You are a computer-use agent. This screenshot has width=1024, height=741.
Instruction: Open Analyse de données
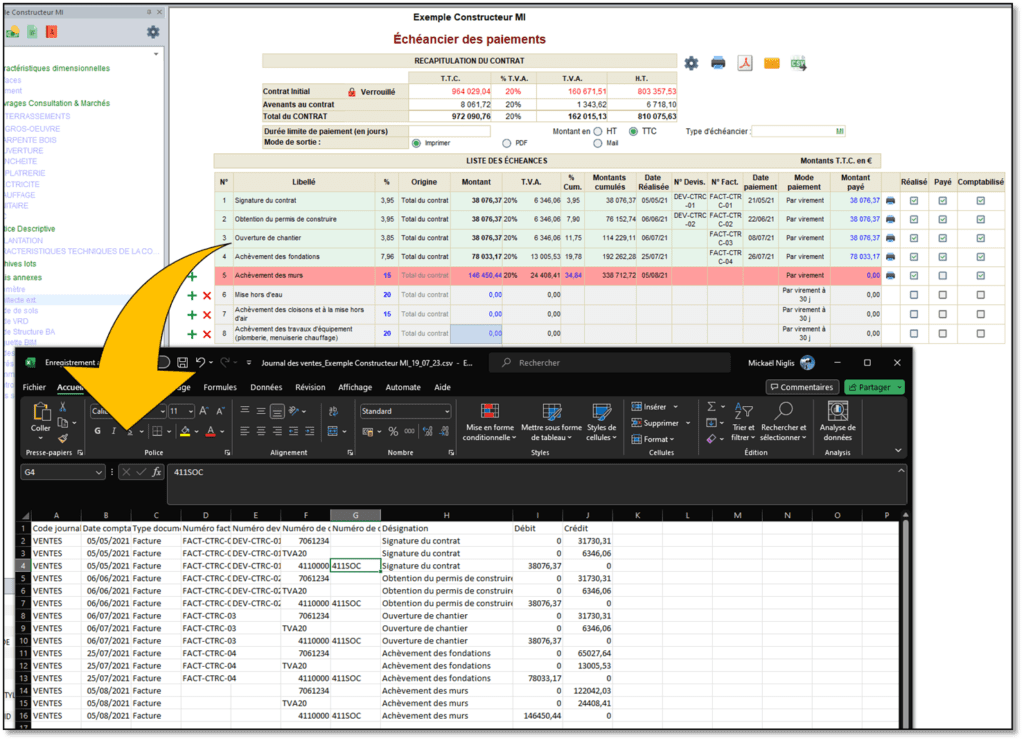(837, 420)
